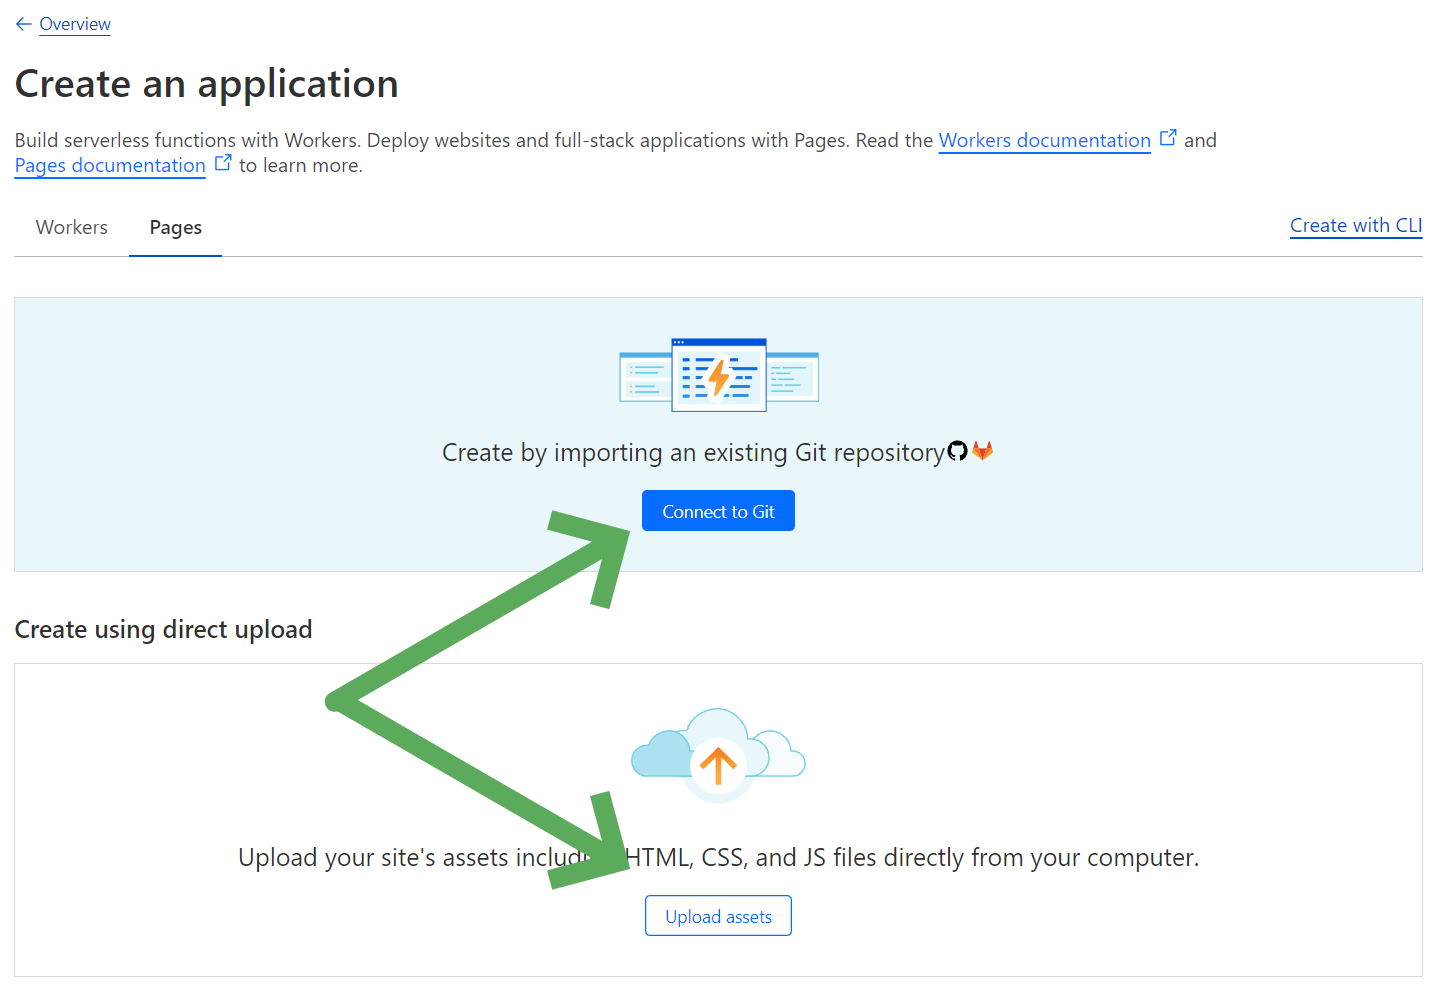Image resolution: width=1446 pixels, height=1007 pixels.
Task: Open the Workers documentation link
Action: (1044, 140)
